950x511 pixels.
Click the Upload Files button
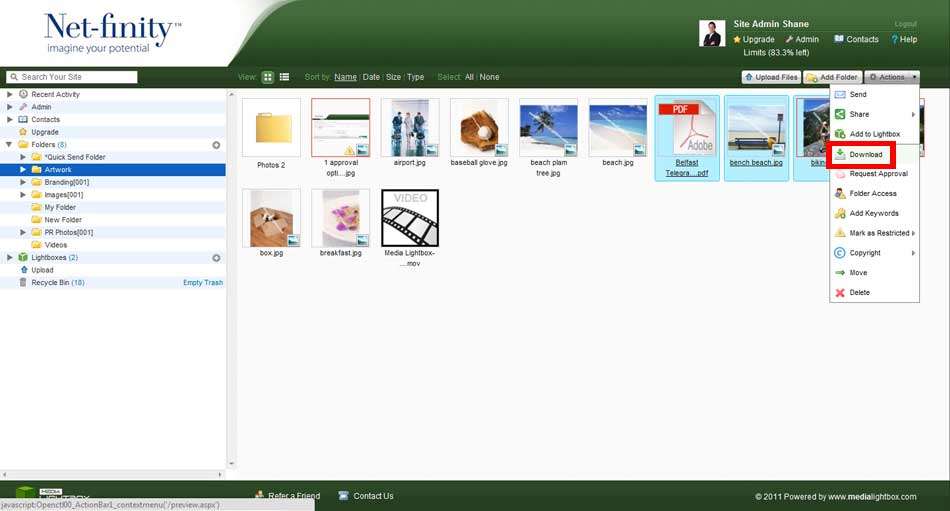771,77
